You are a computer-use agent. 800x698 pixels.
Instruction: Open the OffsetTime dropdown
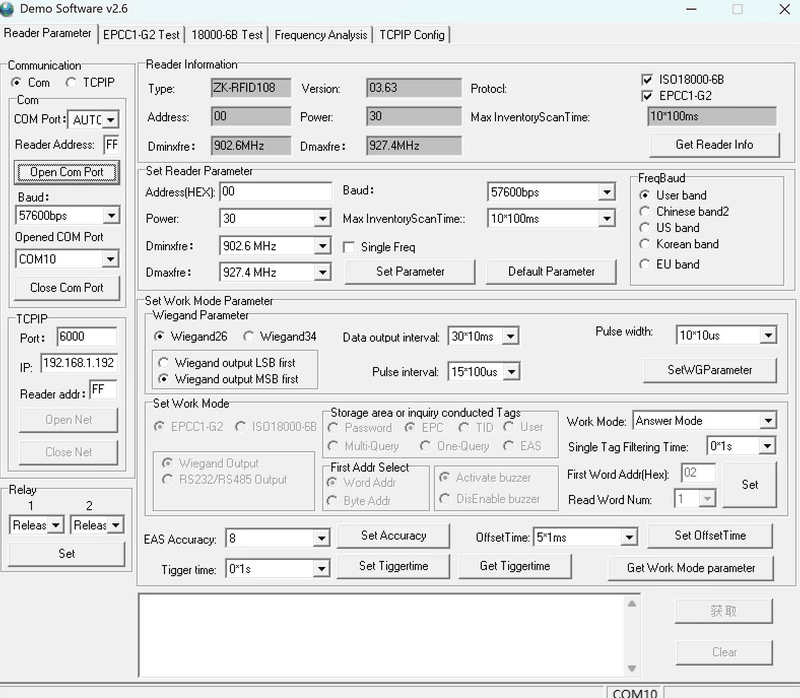point(629,537)
